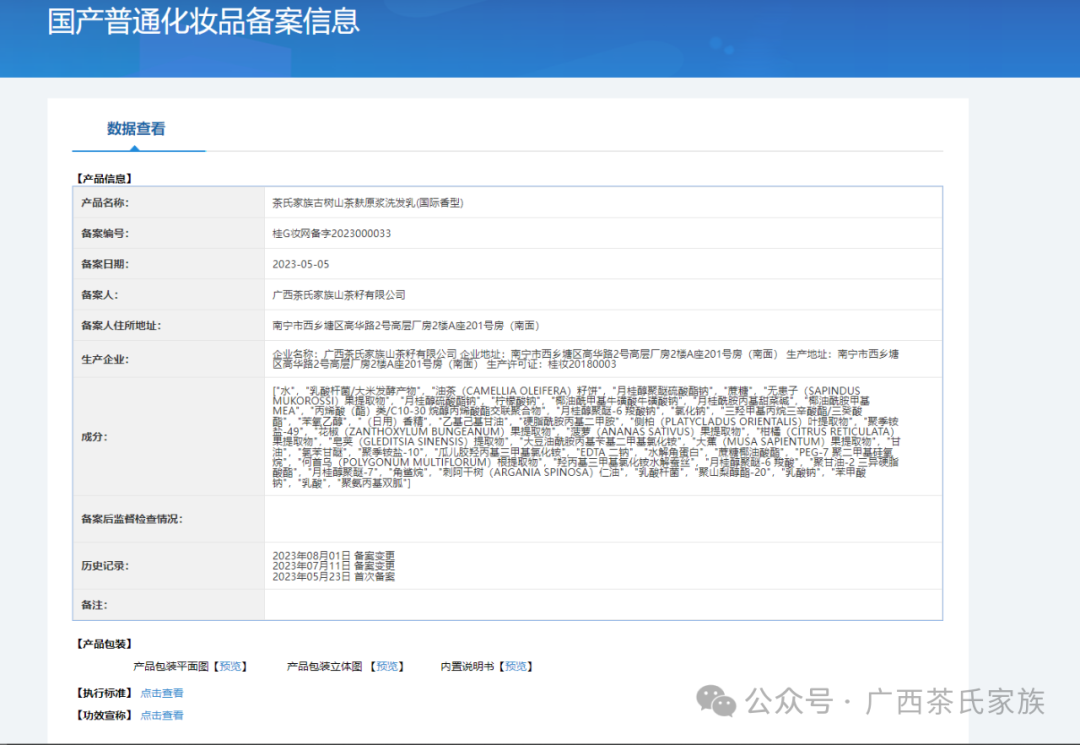Preview 内置说明书 via 预览 link
This screenshot has height=745, width=1080.
point(516,666)
